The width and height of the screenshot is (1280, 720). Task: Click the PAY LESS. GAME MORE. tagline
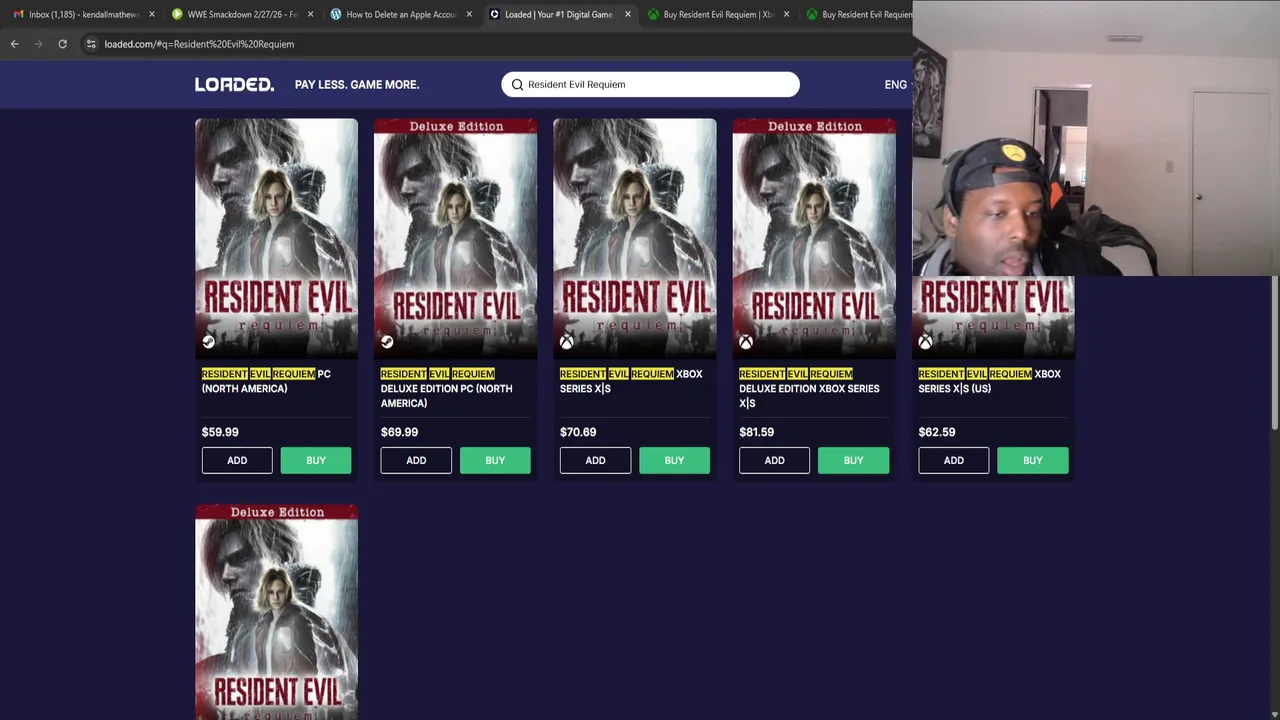pyautogui.click(x=357, y=85)
